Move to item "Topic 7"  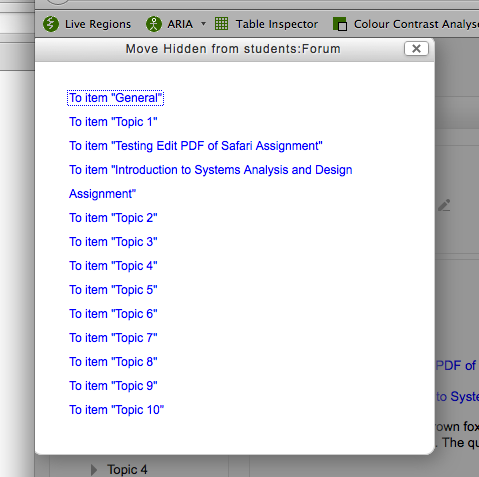pyautogui.click(x=113, y=338)
